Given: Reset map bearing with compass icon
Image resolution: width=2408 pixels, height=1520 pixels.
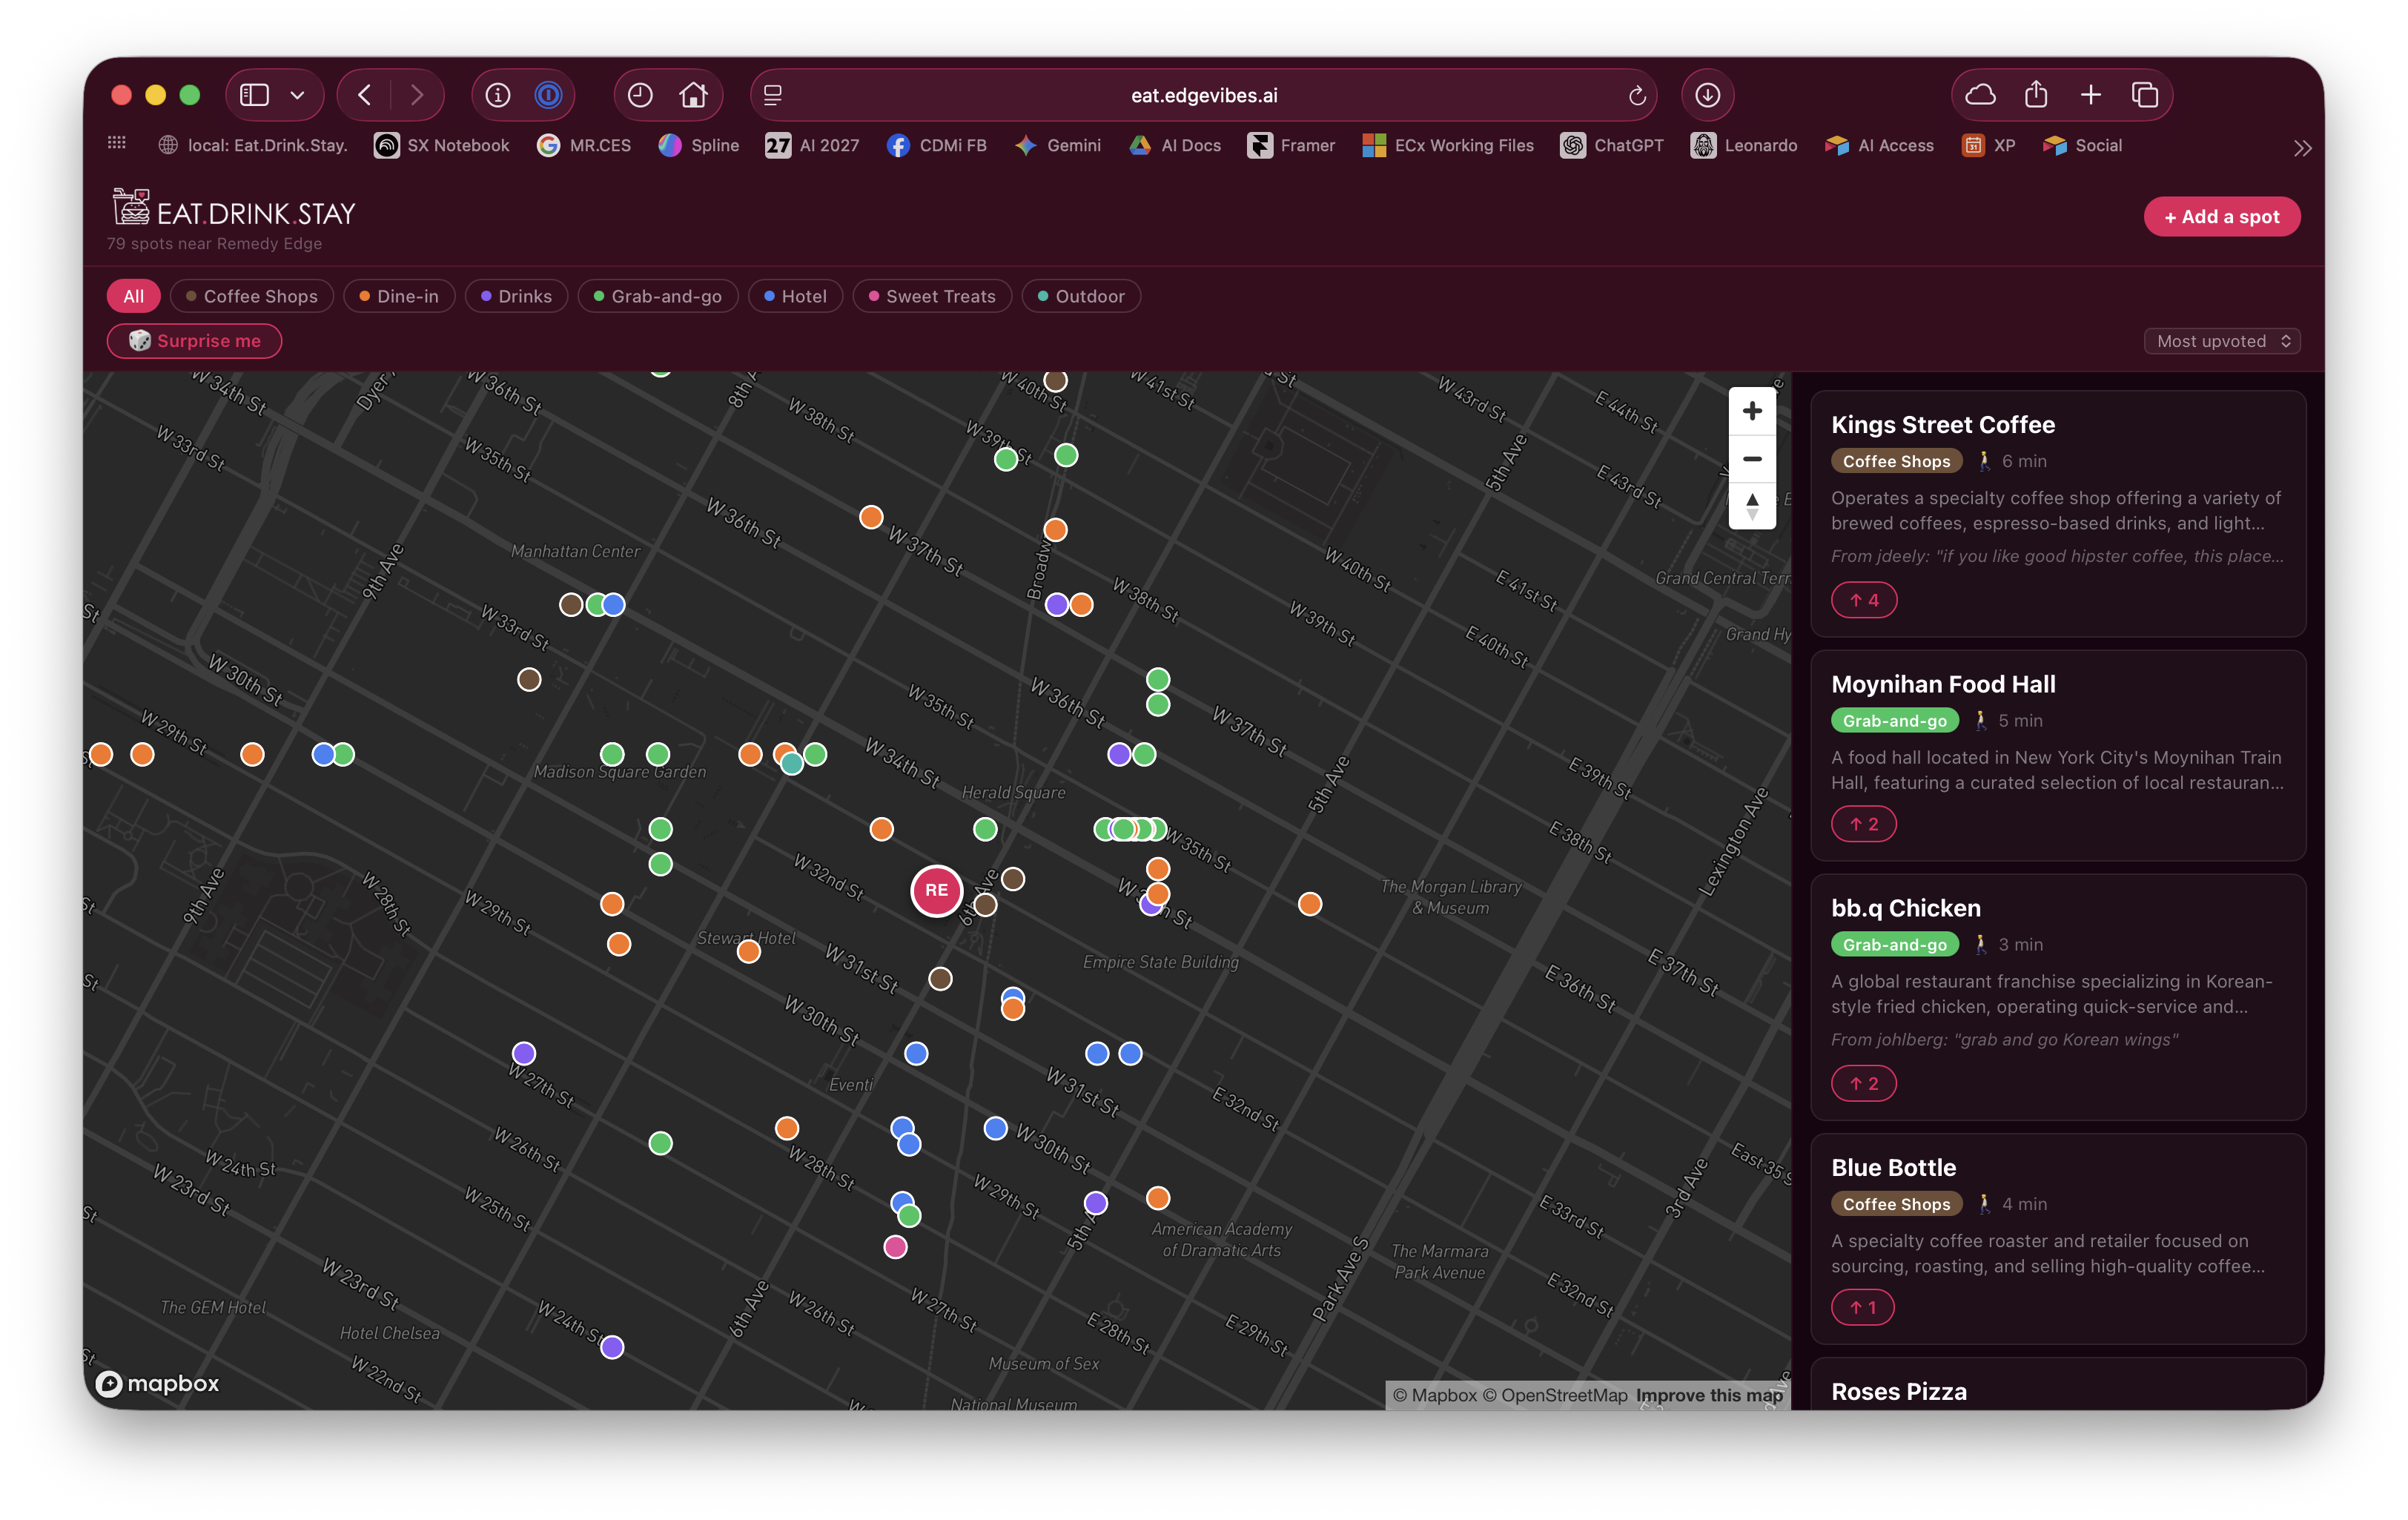Looking at the screenshot, I should tap(1751, 506).
